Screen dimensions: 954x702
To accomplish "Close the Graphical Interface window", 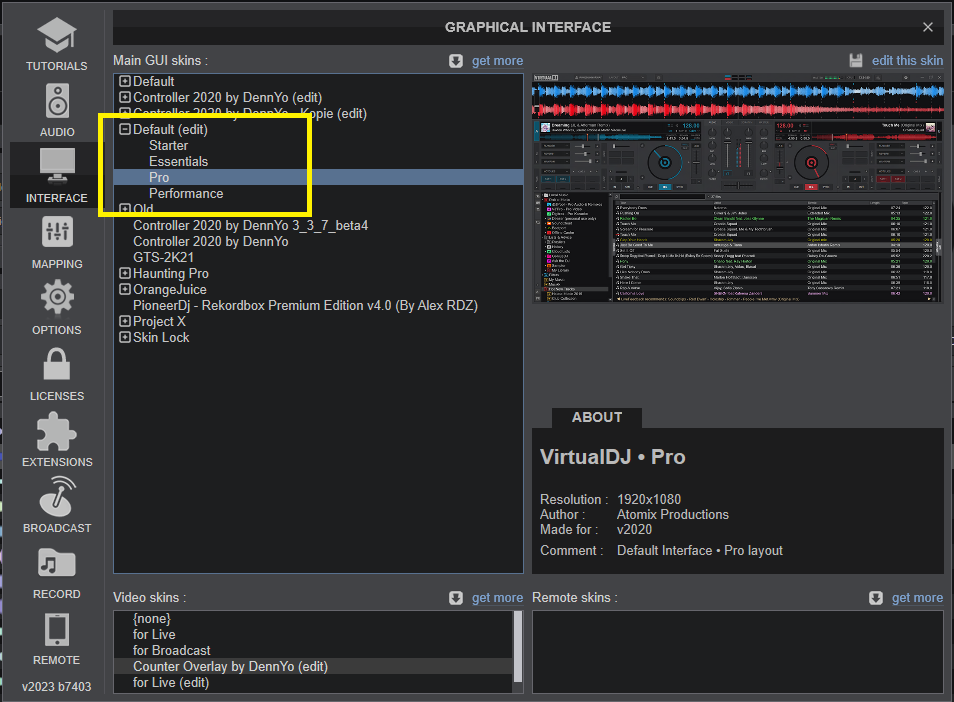I will (928, 27).
